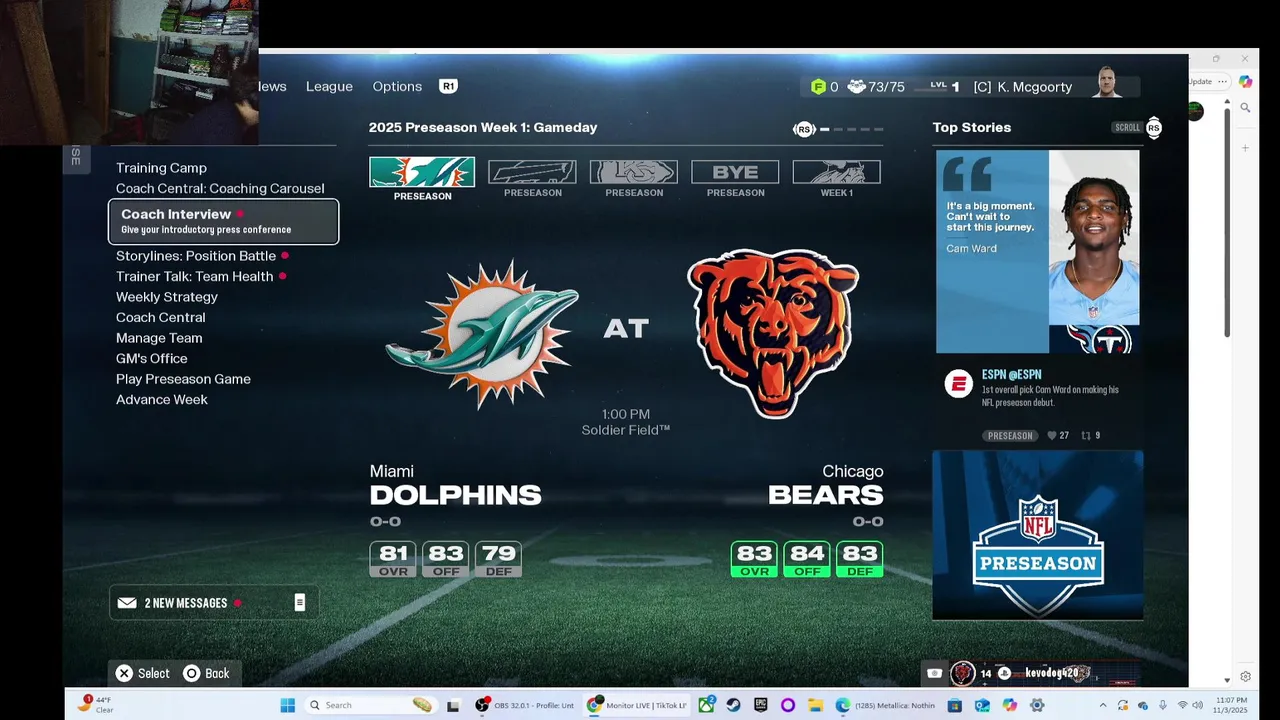Click the Soldier Field game time text
The image size is (1280, 720).
[626, 422]
